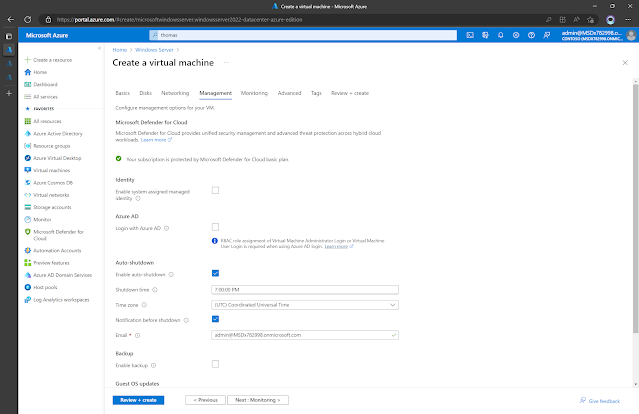639x414 pixels.
Task: Go to the Windows Server breadcrumb
Action: (154, 50)
